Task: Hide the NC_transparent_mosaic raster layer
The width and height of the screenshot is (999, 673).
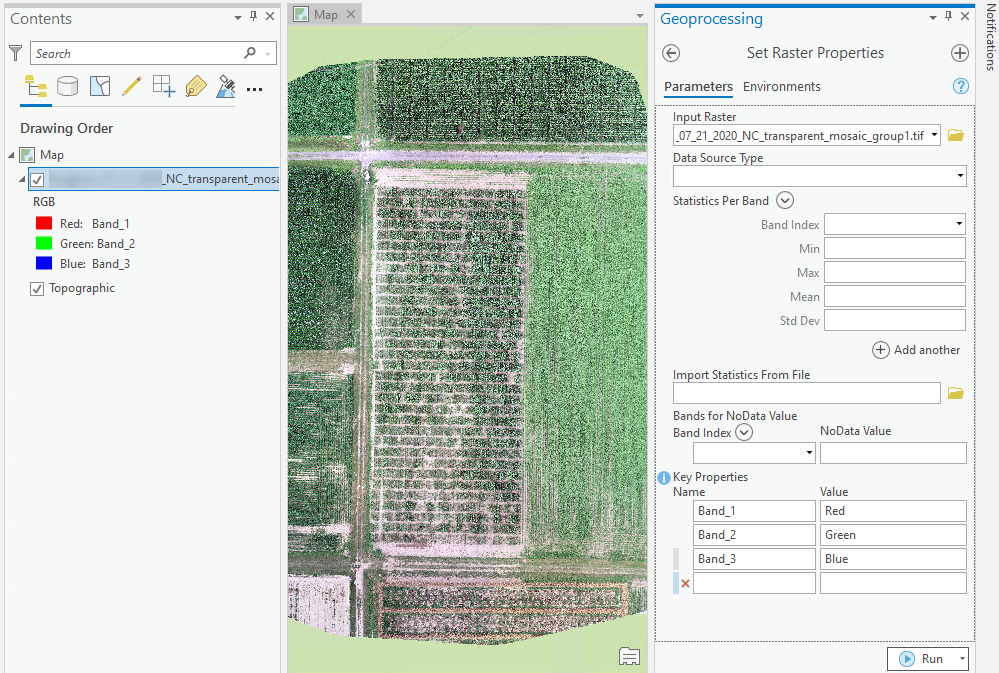Action: click(38, 179)
